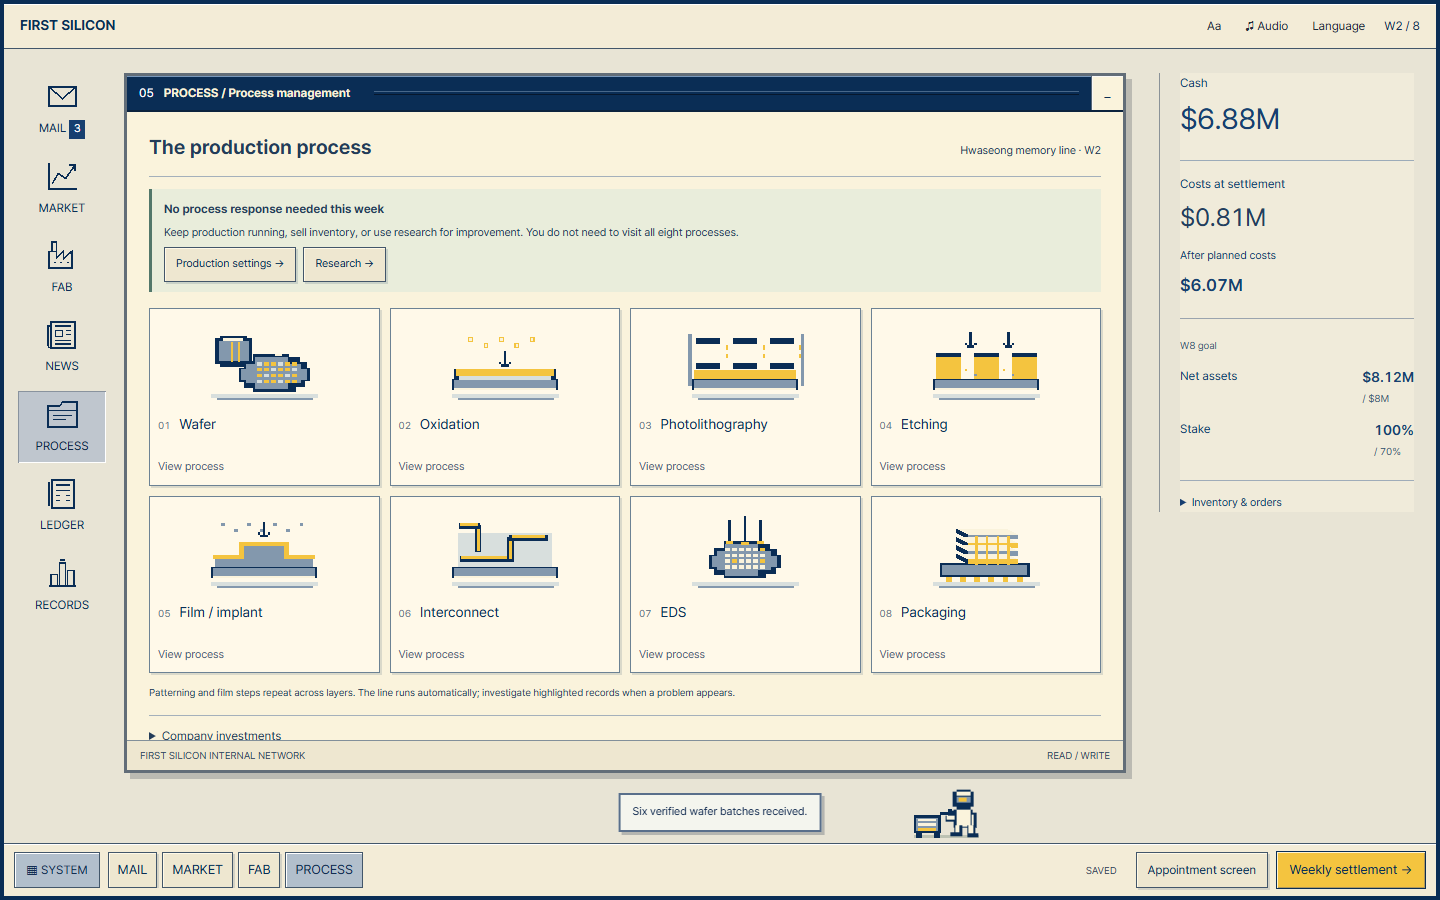This screenshot has width=1440, height=900.
Task: Open the Ledger icon in sidebar
Action: coord(62,494)
